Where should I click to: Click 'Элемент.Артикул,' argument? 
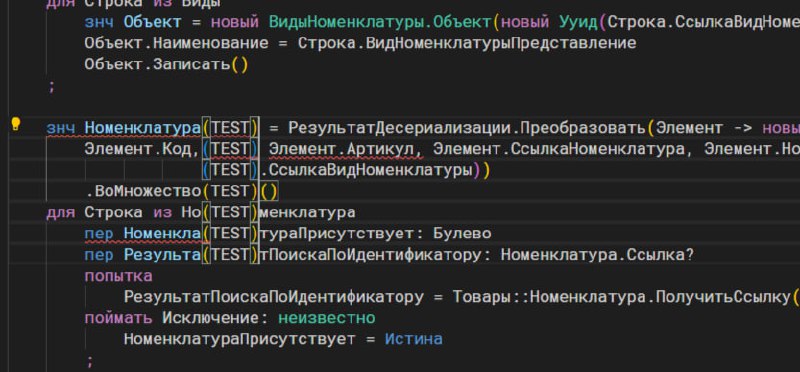(x=346, y=150)
